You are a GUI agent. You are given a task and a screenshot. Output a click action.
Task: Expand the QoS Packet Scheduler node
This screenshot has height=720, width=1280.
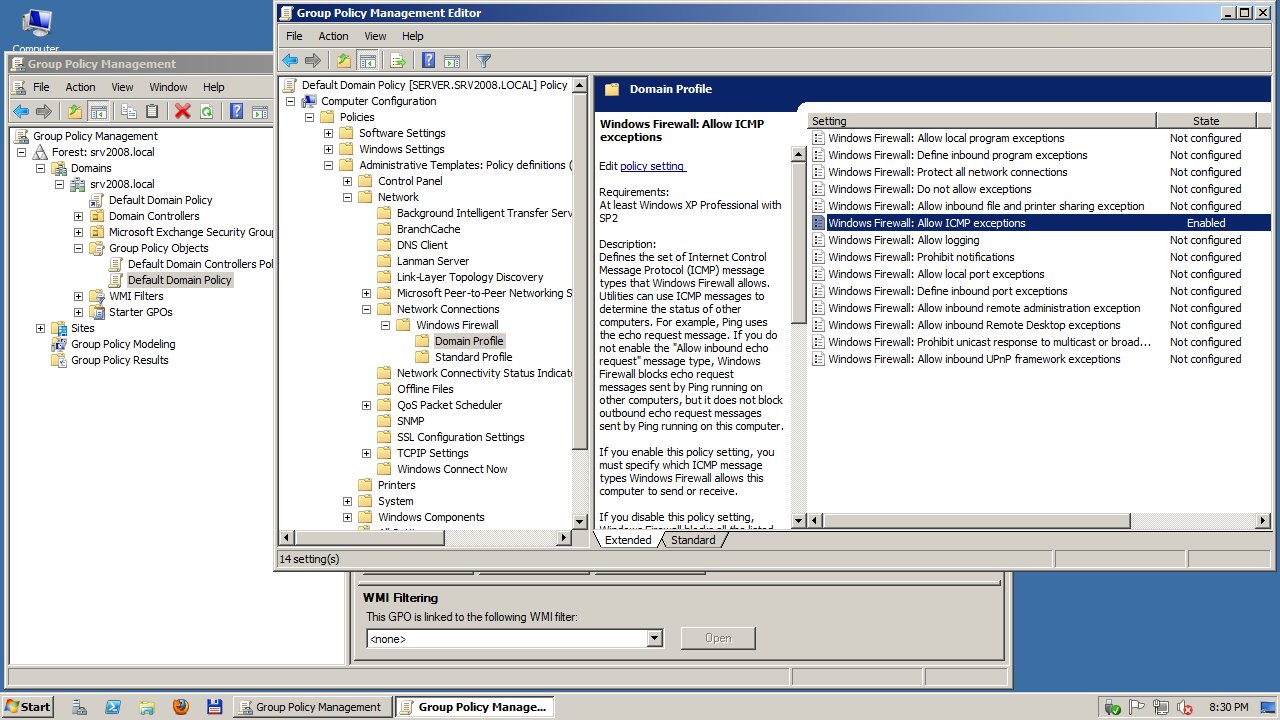pyautogui.click(x=367, y=405)
